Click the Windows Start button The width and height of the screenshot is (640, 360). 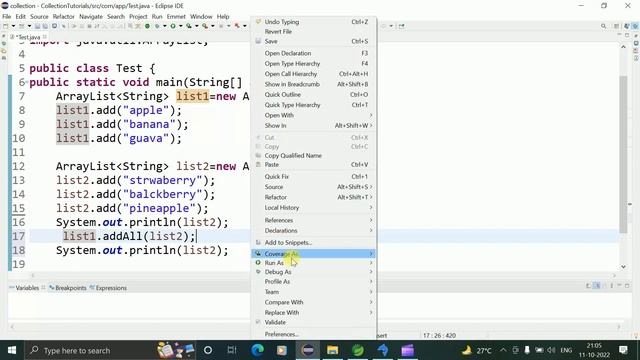pos(11,350)
